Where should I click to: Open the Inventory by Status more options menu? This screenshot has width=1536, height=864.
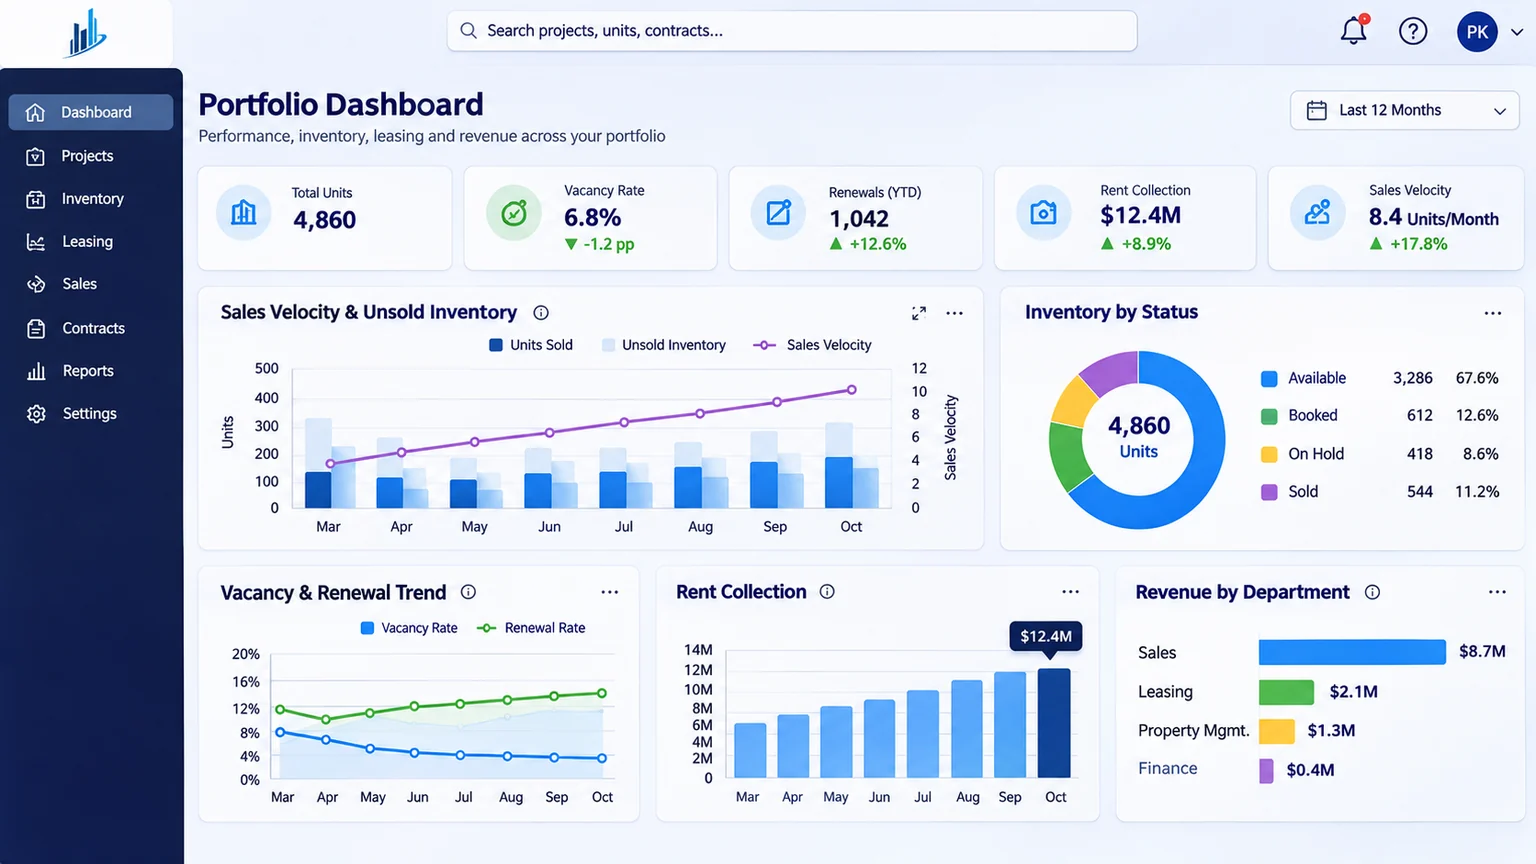(x=1493, y=313)
